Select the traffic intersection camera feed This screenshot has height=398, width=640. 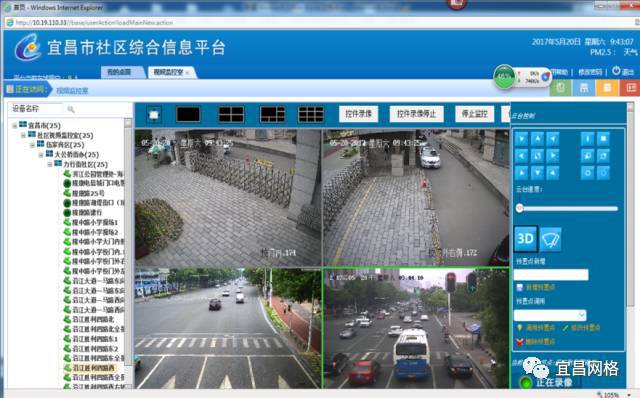click(x=416, y=328)
